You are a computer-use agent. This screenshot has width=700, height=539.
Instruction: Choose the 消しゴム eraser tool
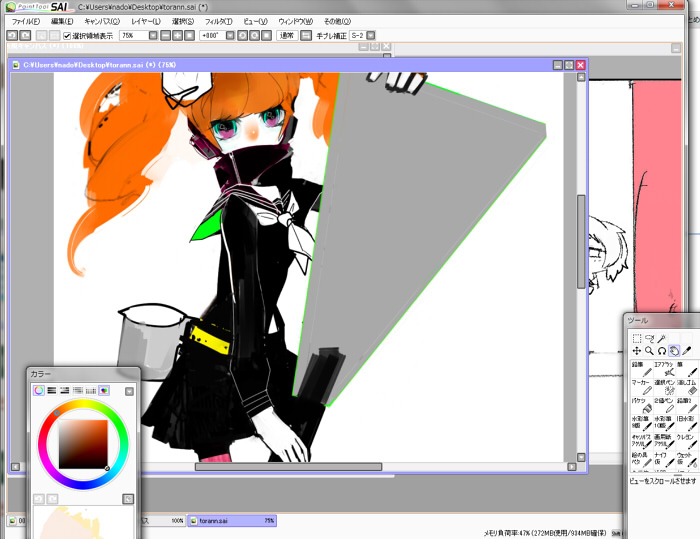687,387
